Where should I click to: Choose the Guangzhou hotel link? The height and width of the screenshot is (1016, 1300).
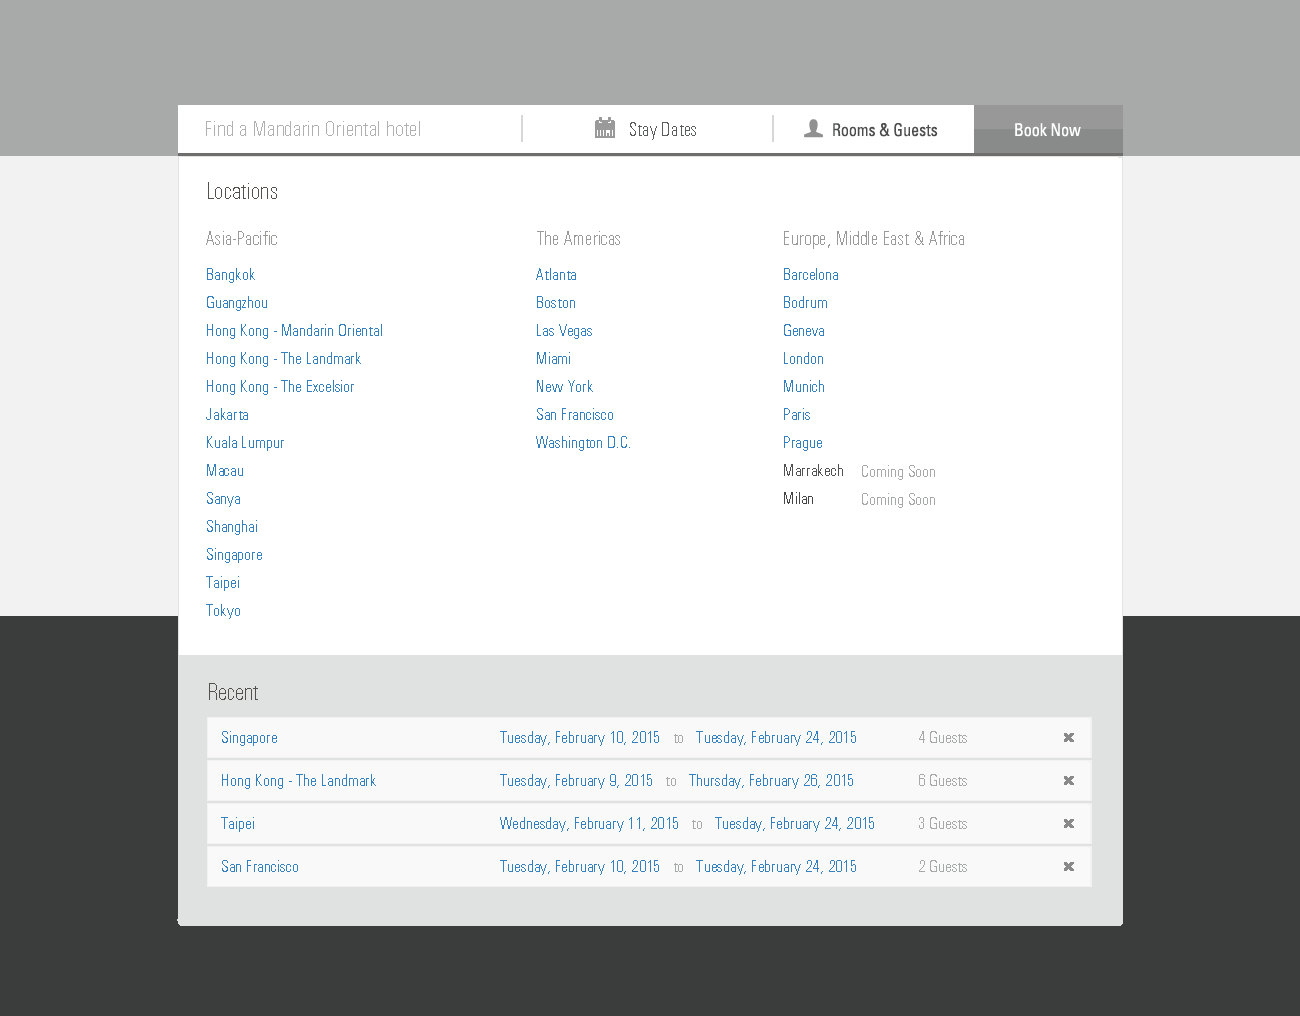tap(237, 303)
